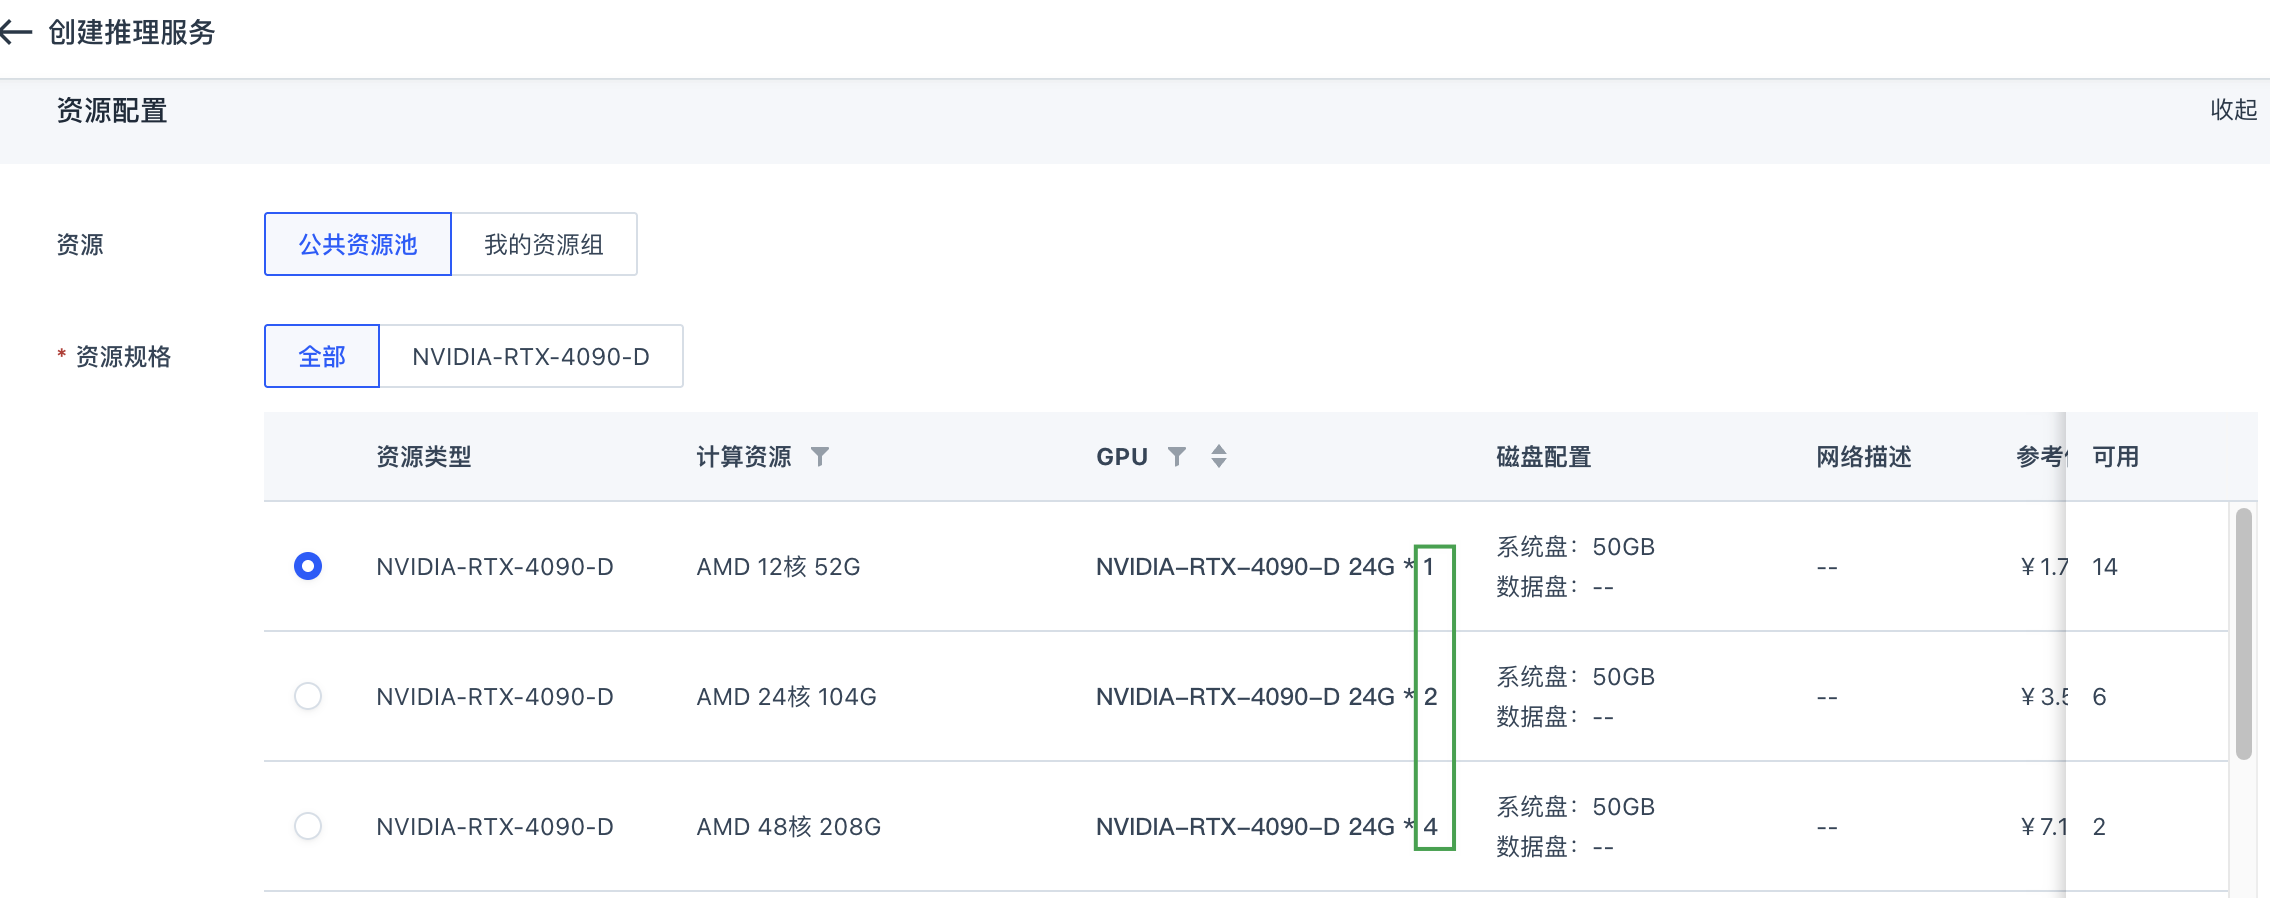Click the vertical scrollbar of the resource table

click(x=2244, y=634)
